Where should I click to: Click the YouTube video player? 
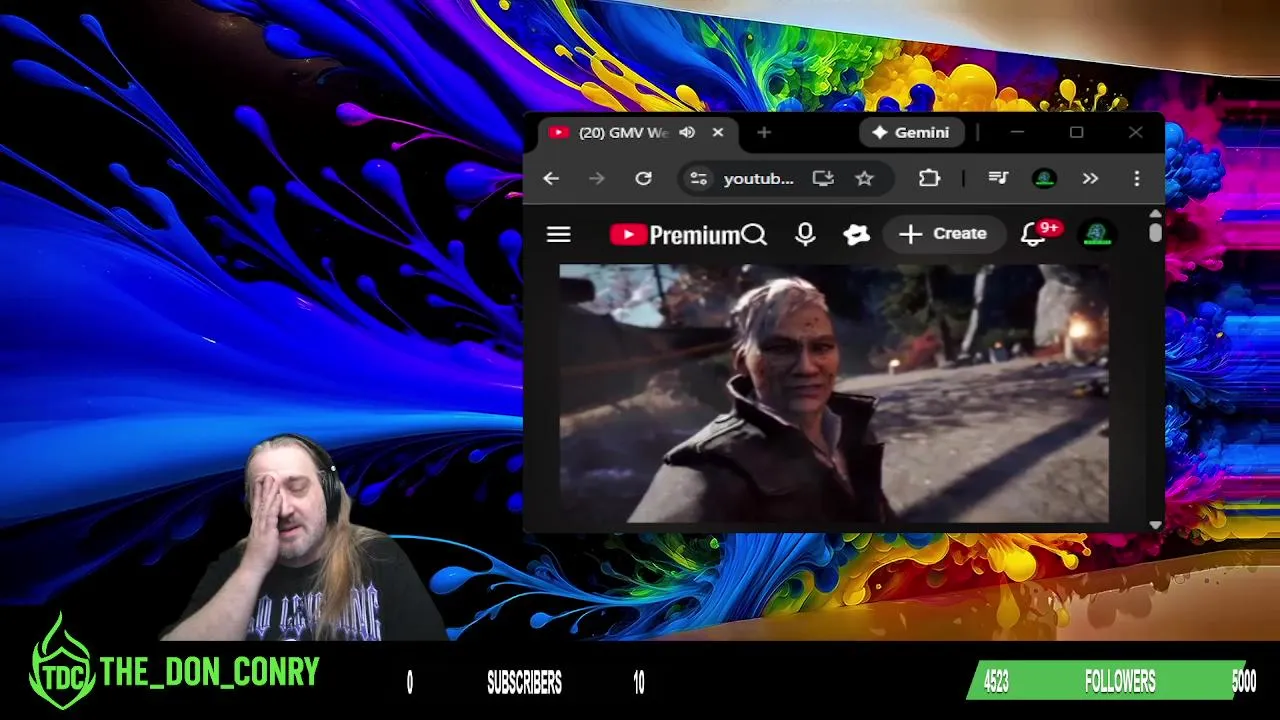click(834, 393)
